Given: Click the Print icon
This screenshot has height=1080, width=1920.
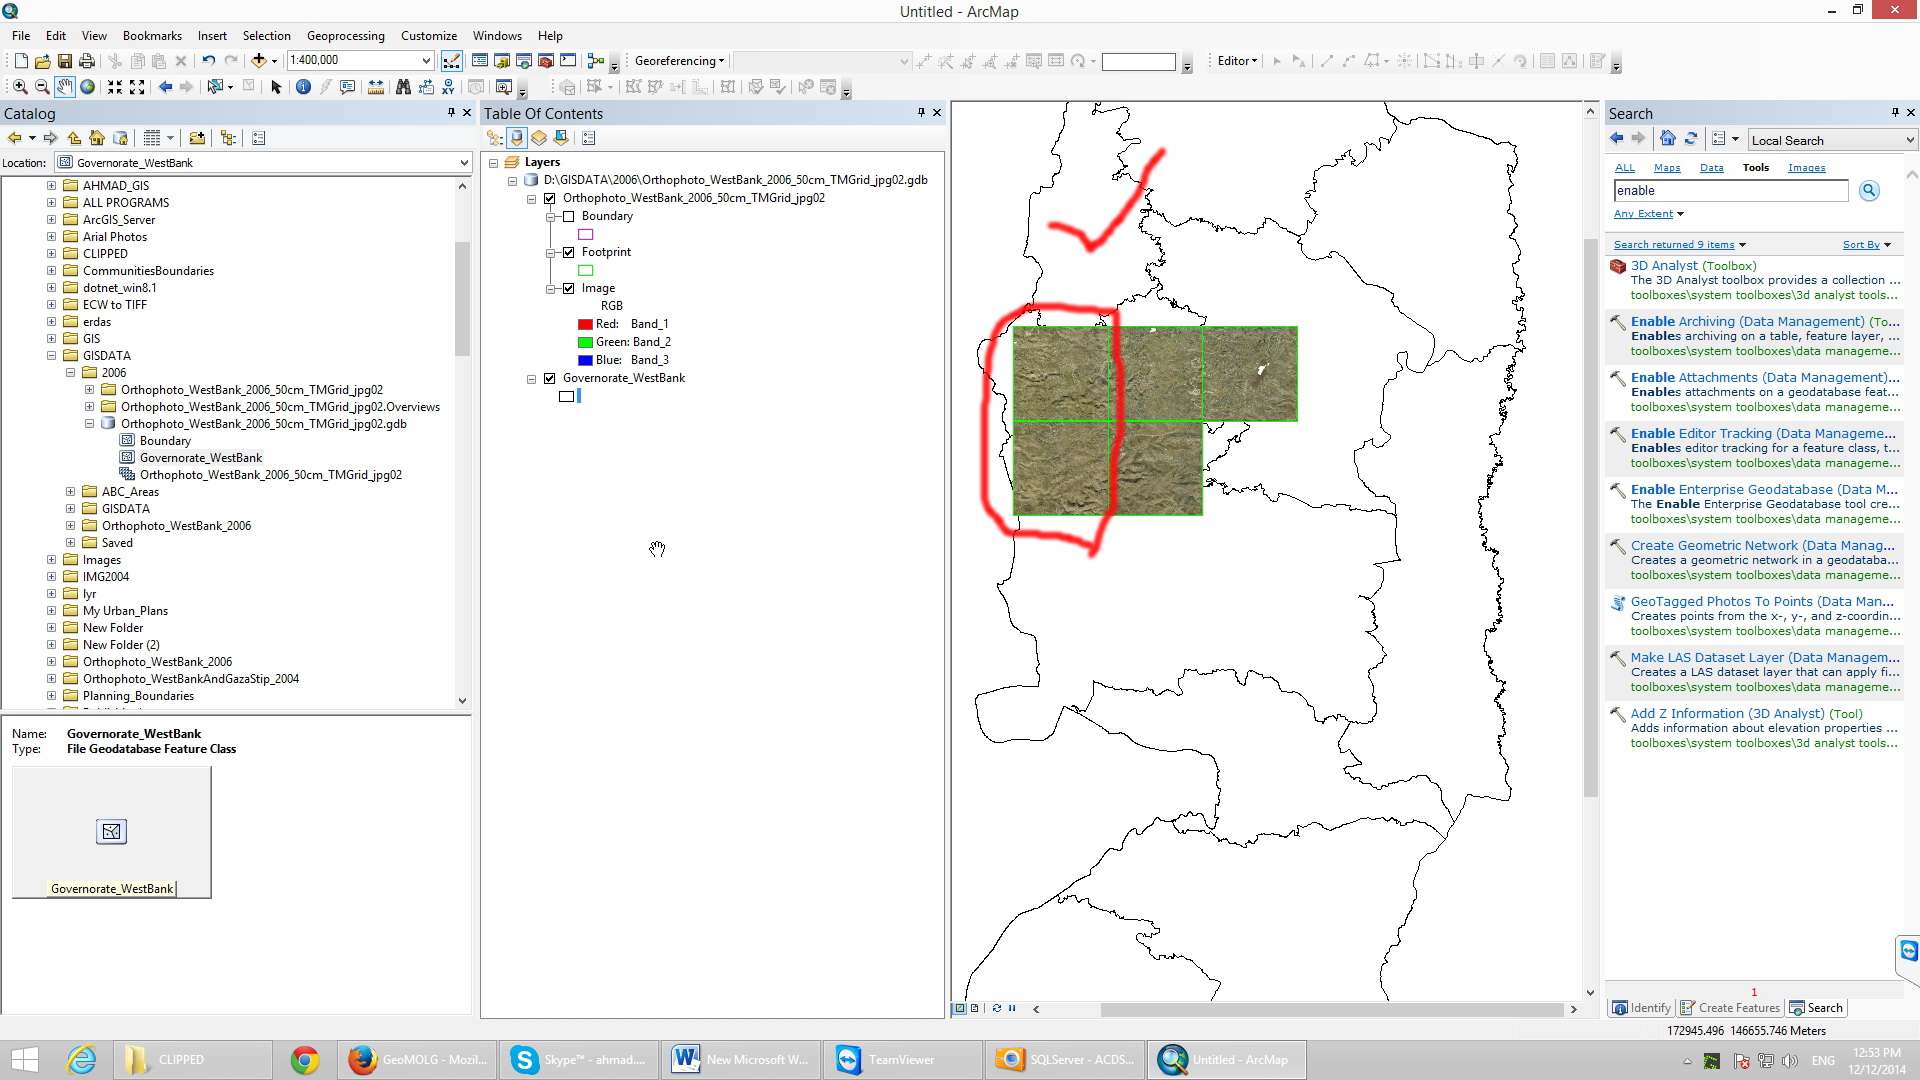Looking at the screenshot, I should click(87, 61).
